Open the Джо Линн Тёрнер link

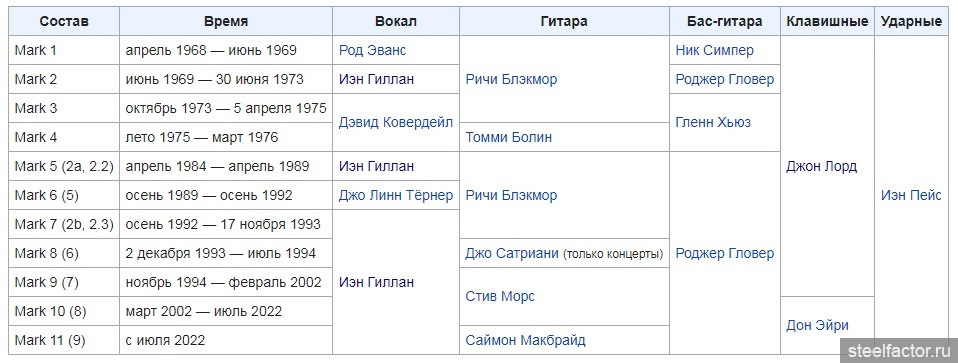point(396,195)
